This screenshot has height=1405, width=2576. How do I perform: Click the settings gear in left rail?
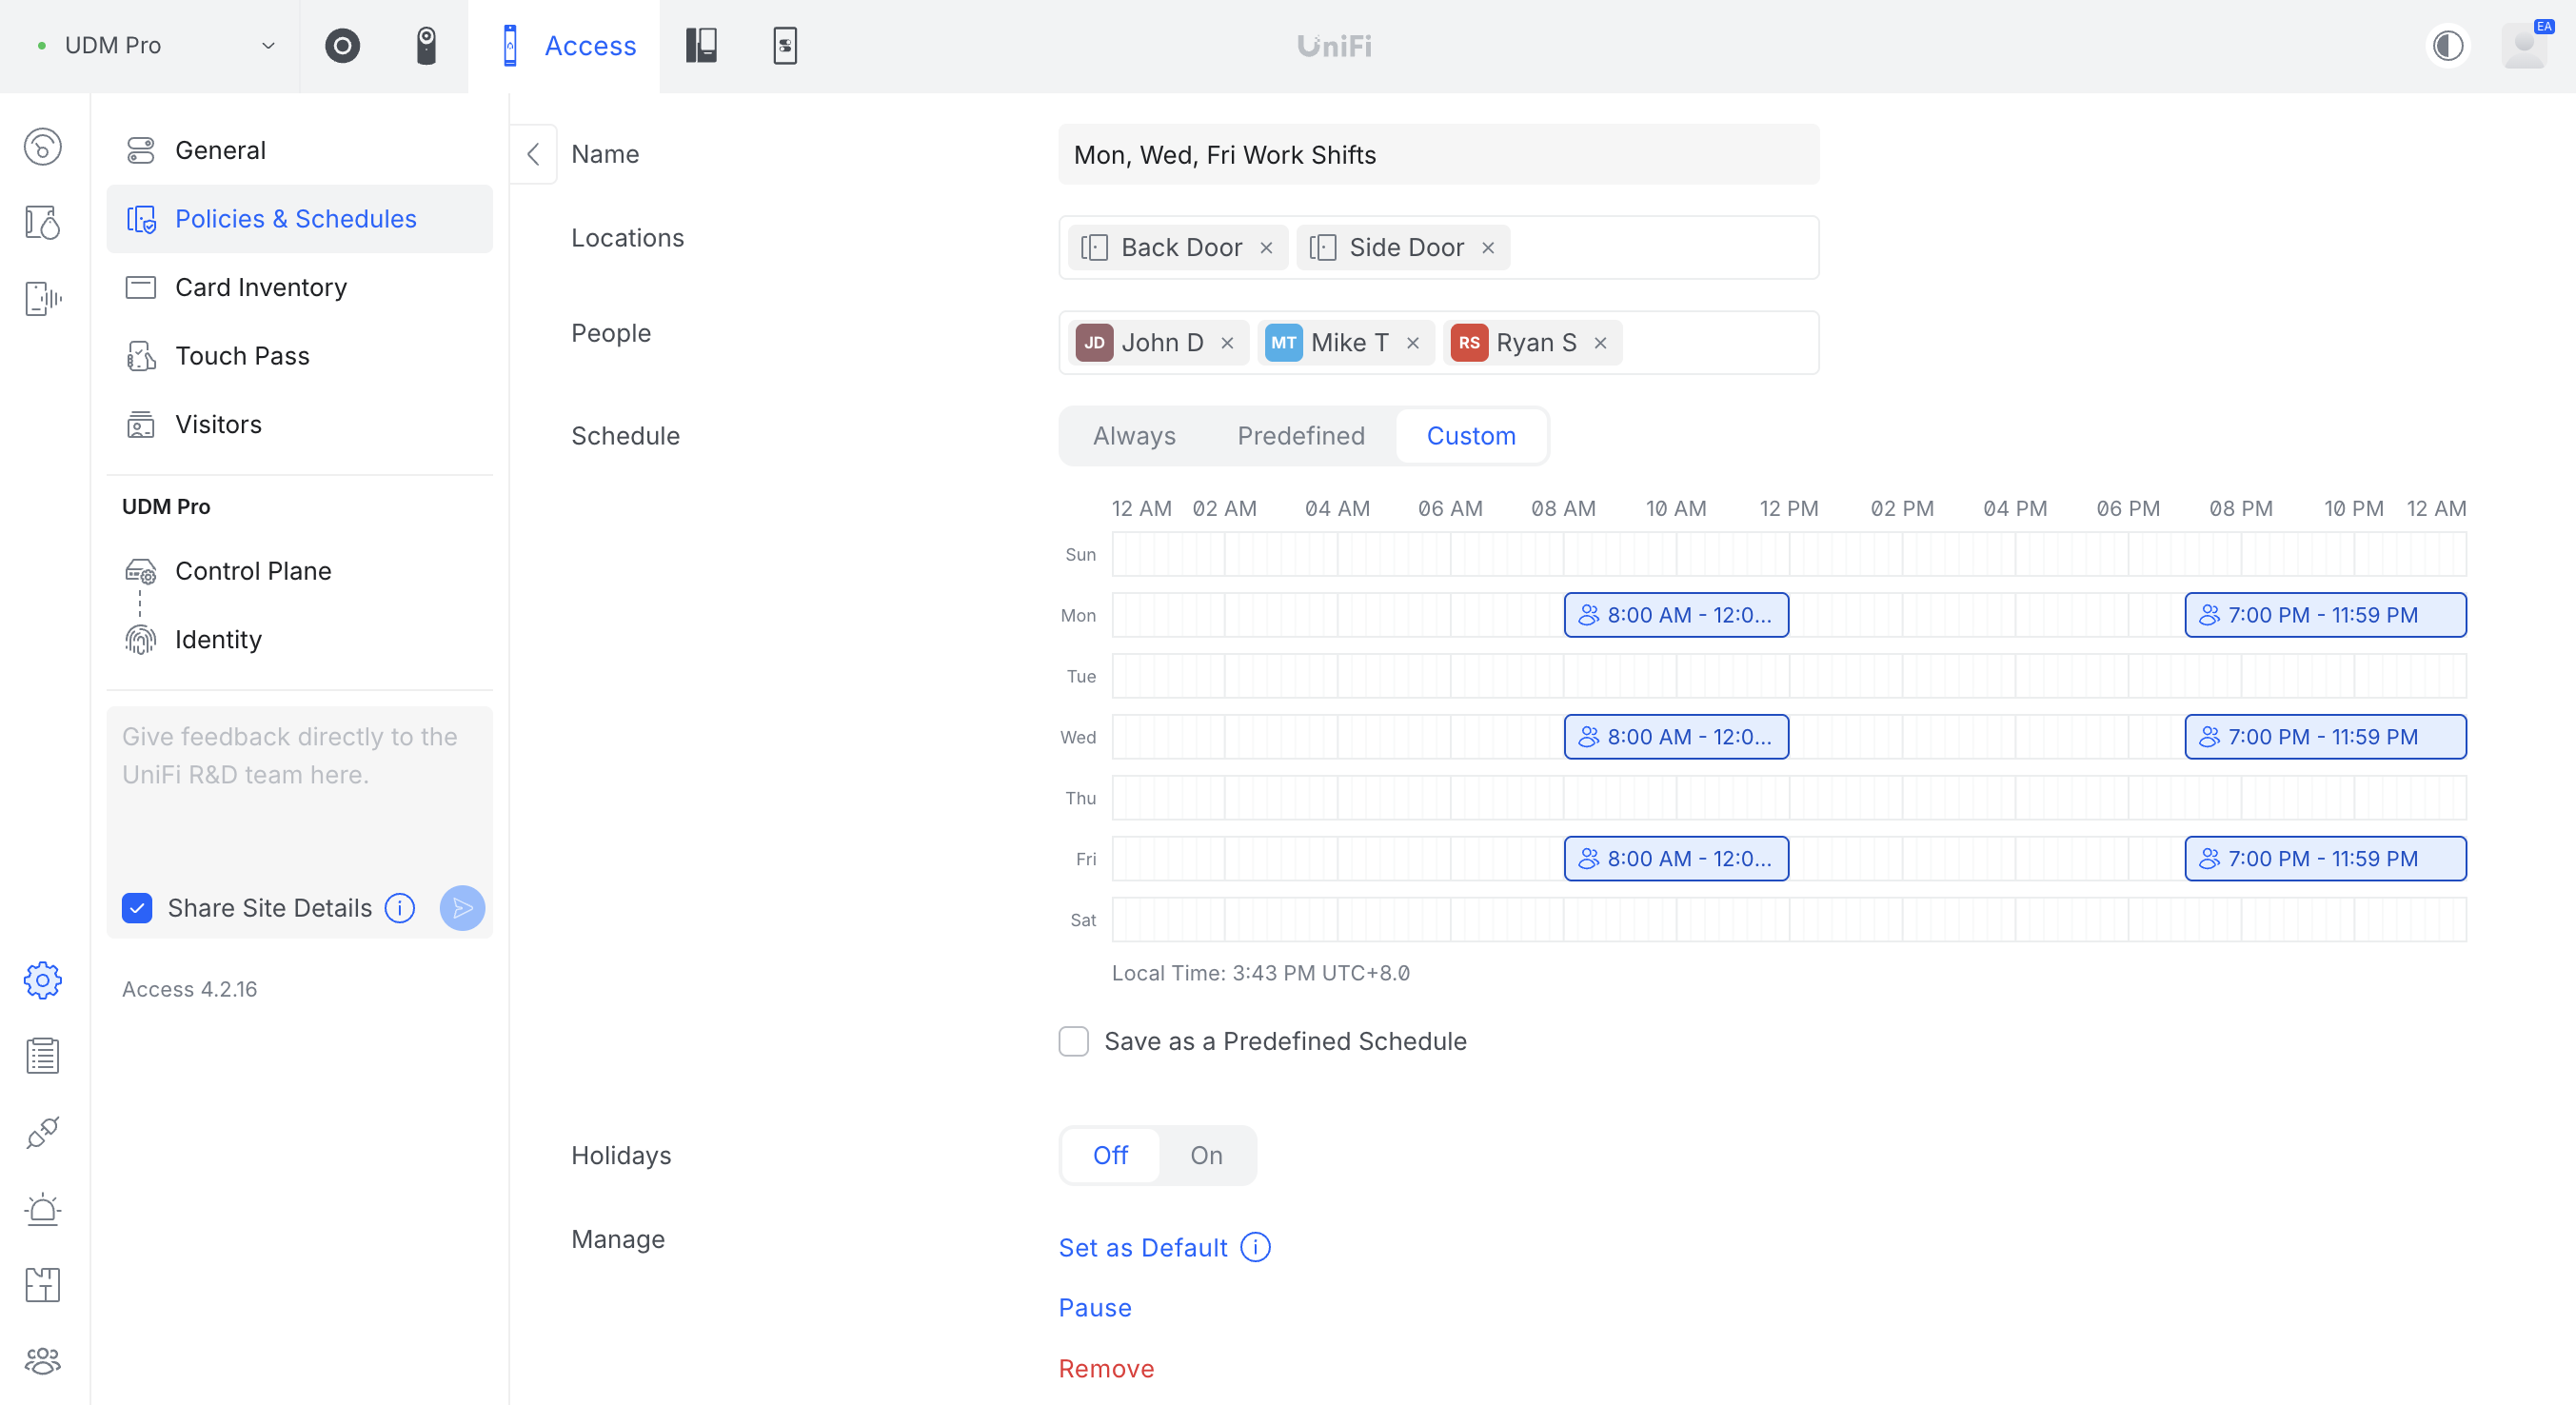[x=42, y=980]
